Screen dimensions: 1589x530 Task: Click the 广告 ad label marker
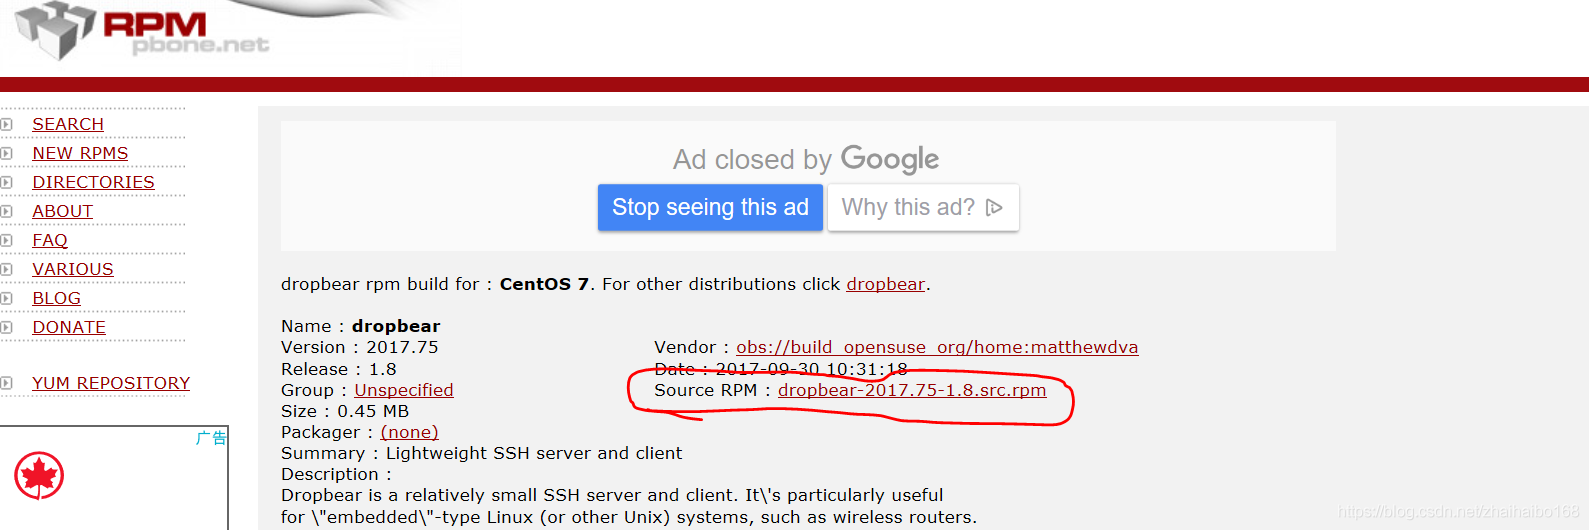point(211,438)
